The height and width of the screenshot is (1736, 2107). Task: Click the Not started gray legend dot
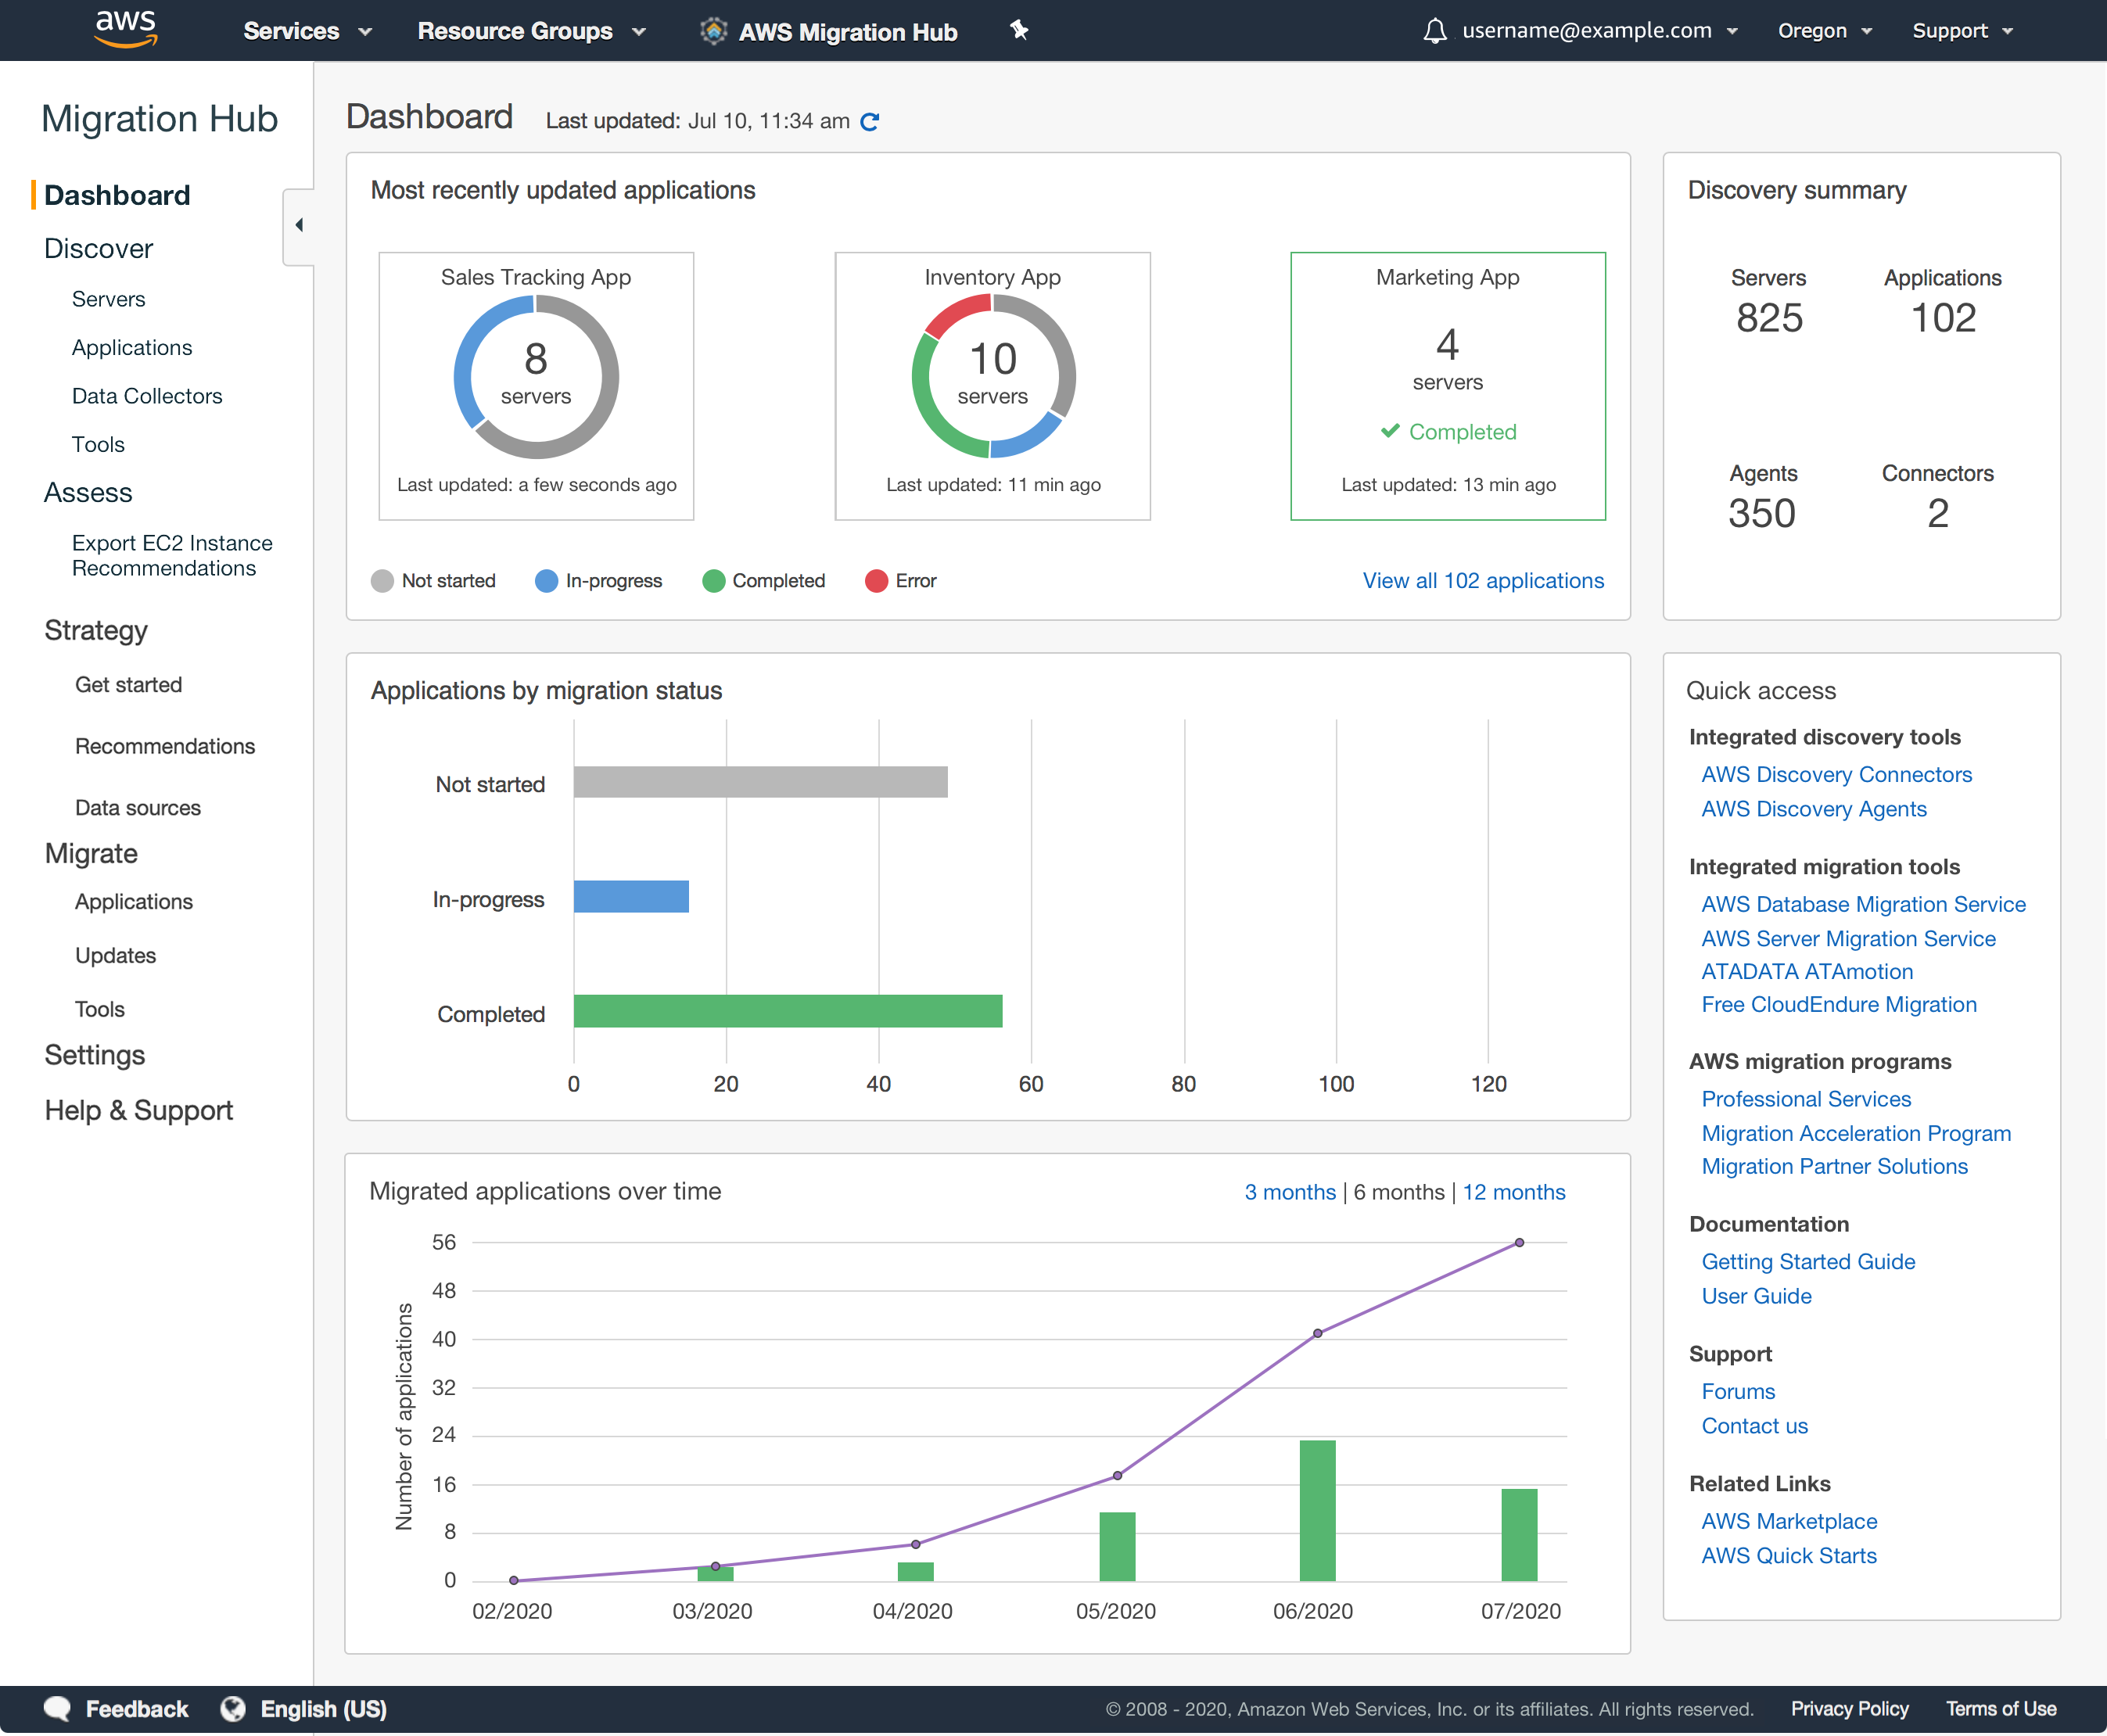382,581
